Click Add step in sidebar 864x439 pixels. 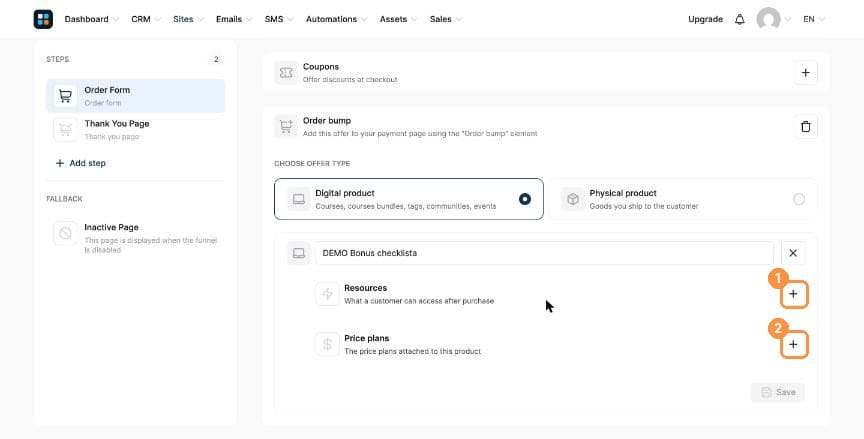pyautogui.click(x=80, y=163)
